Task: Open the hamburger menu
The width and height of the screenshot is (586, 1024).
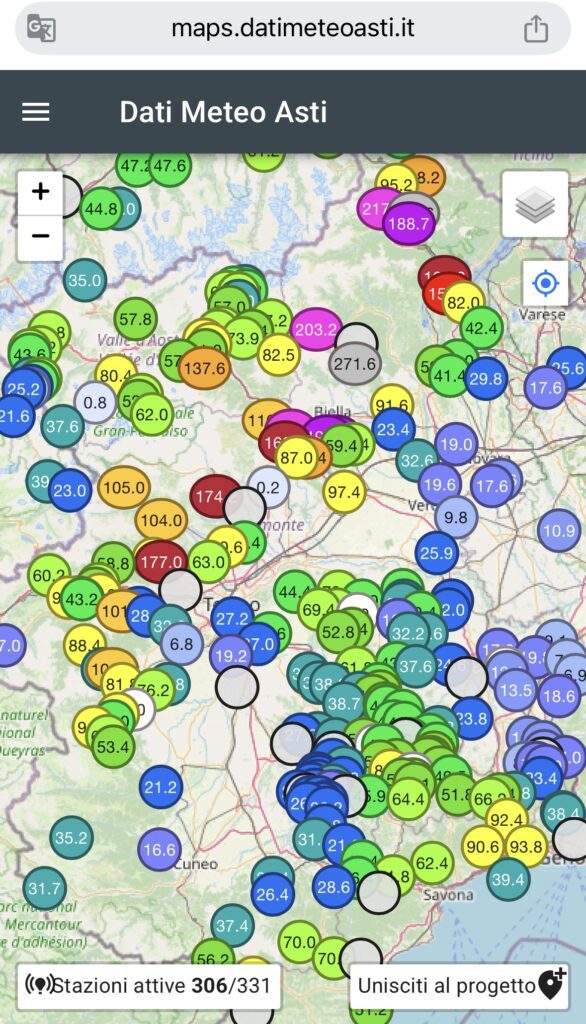Action: 36,112
